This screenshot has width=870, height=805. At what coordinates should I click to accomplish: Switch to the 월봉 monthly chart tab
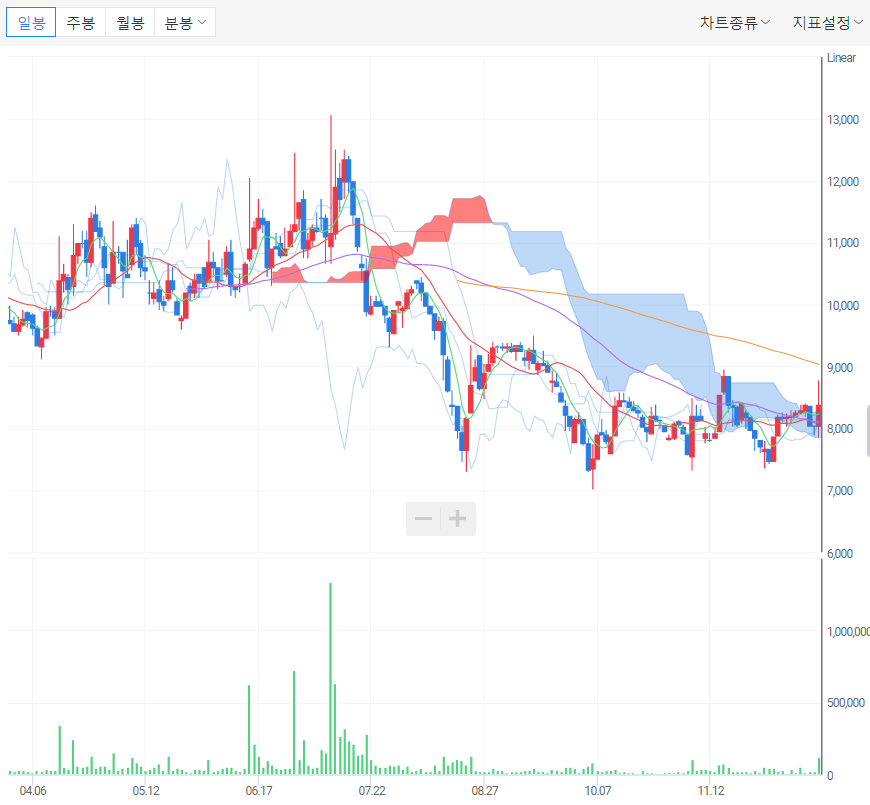pos(130,22)
